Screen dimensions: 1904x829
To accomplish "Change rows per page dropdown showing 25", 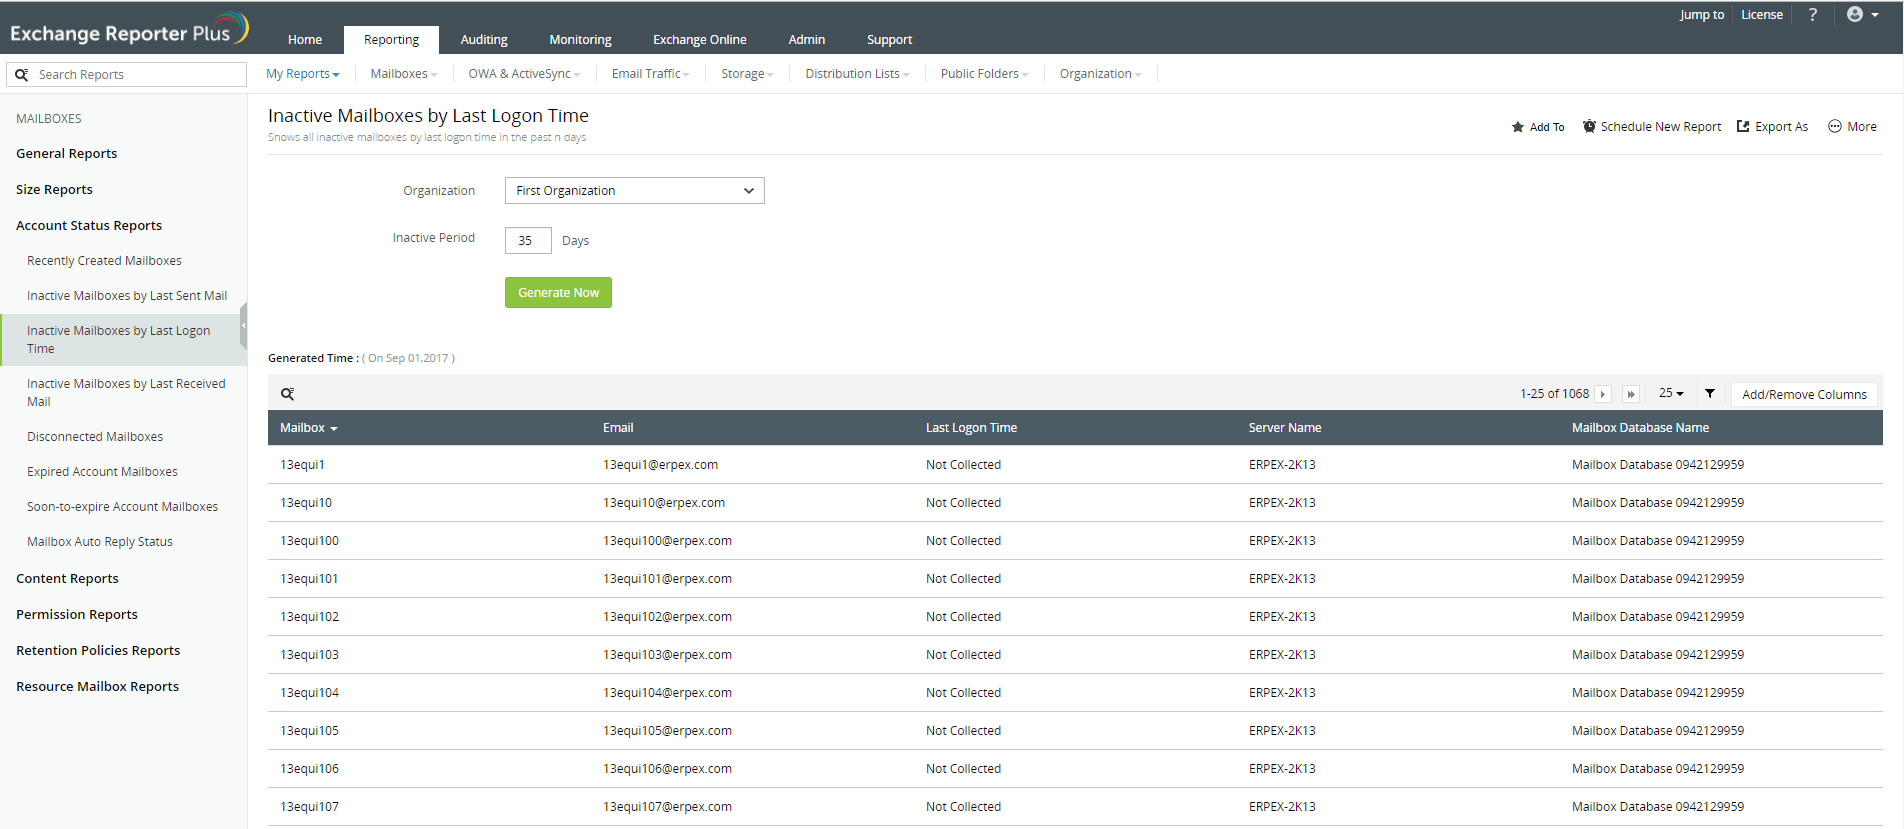I will click(x=1671, y=394).
